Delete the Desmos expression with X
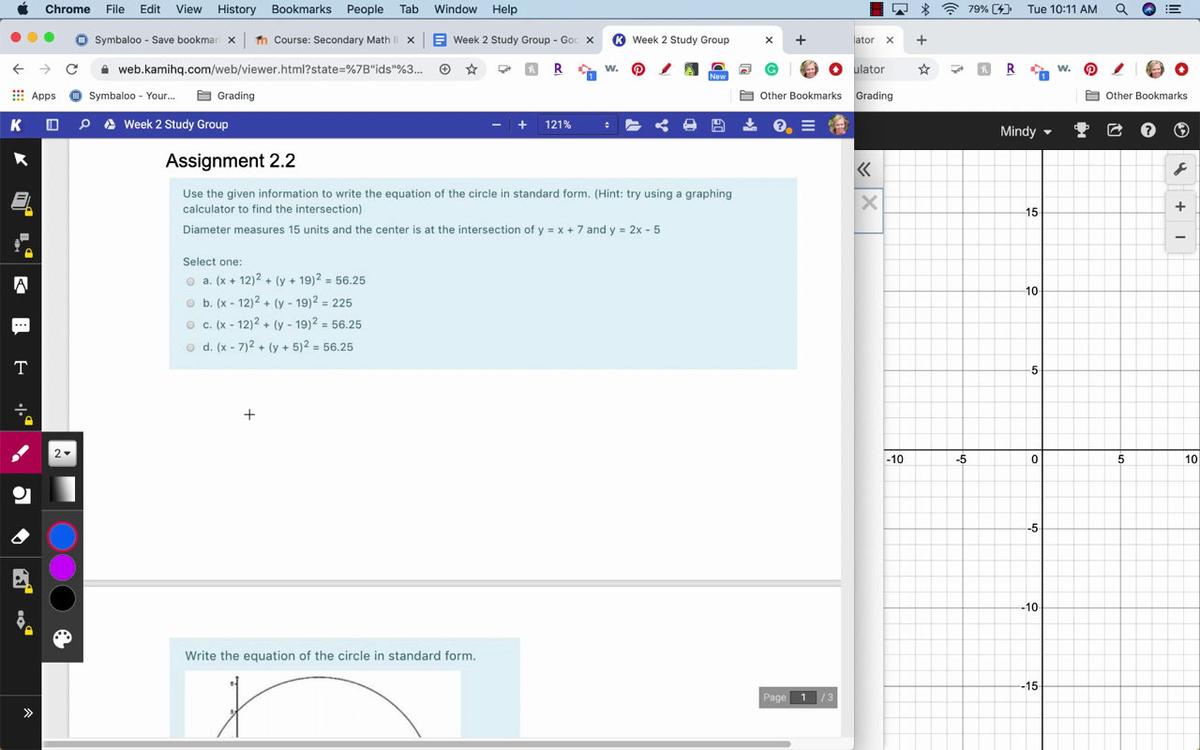 tap(869, 203)
